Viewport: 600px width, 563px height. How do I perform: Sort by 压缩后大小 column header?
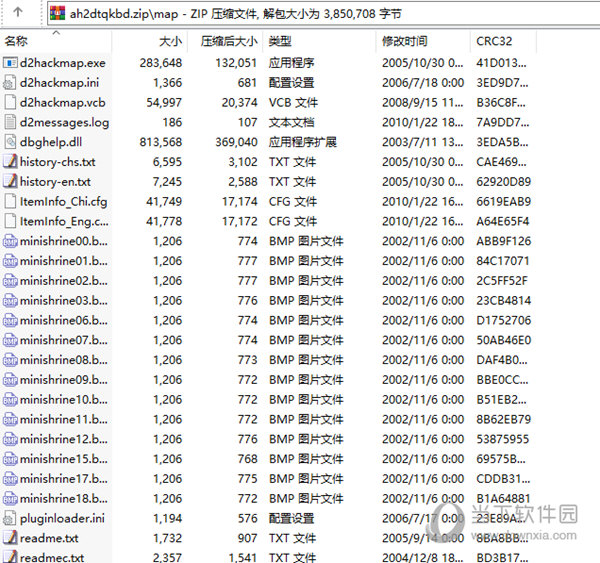229,41
